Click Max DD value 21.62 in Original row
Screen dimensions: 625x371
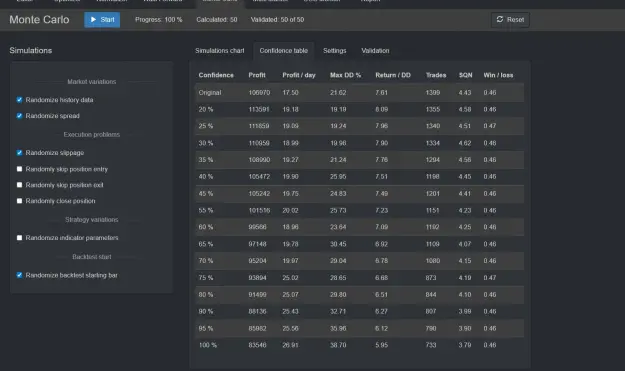pyautogui.click(x=338, y=92)
